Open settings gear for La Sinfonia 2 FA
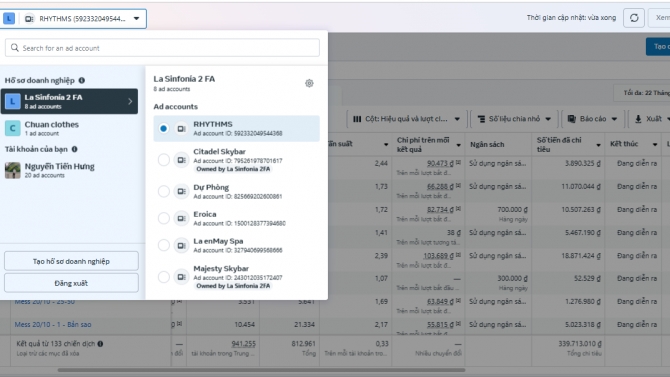The width and height of the screenshot is (670, 377). pos(309,83)
